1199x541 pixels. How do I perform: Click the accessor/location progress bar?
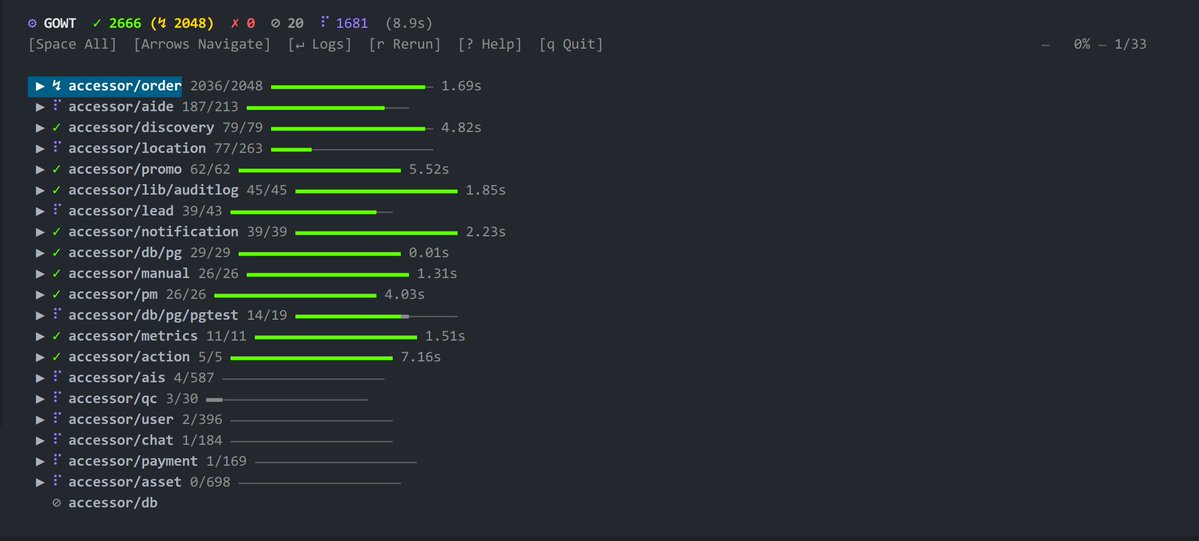pos(352,149)
